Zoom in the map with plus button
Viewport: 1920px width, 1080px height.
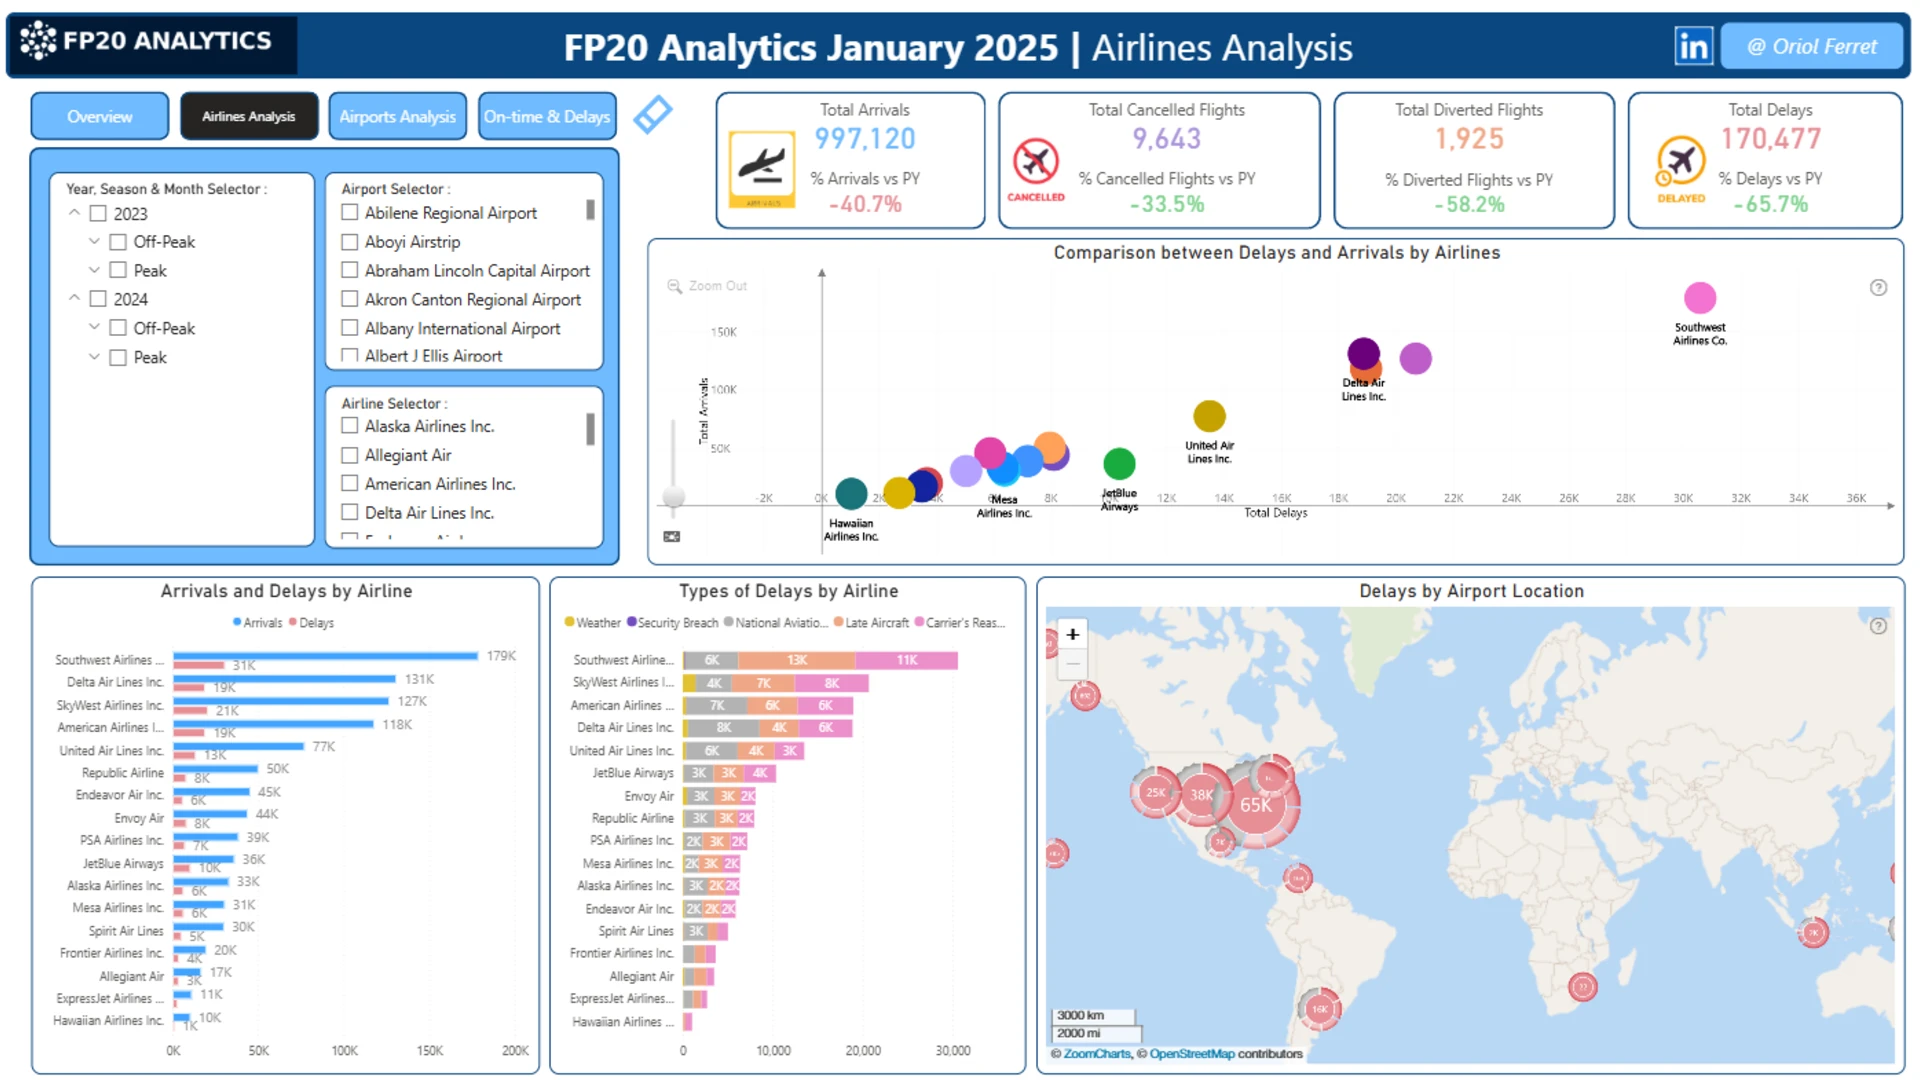[1073, 634]
